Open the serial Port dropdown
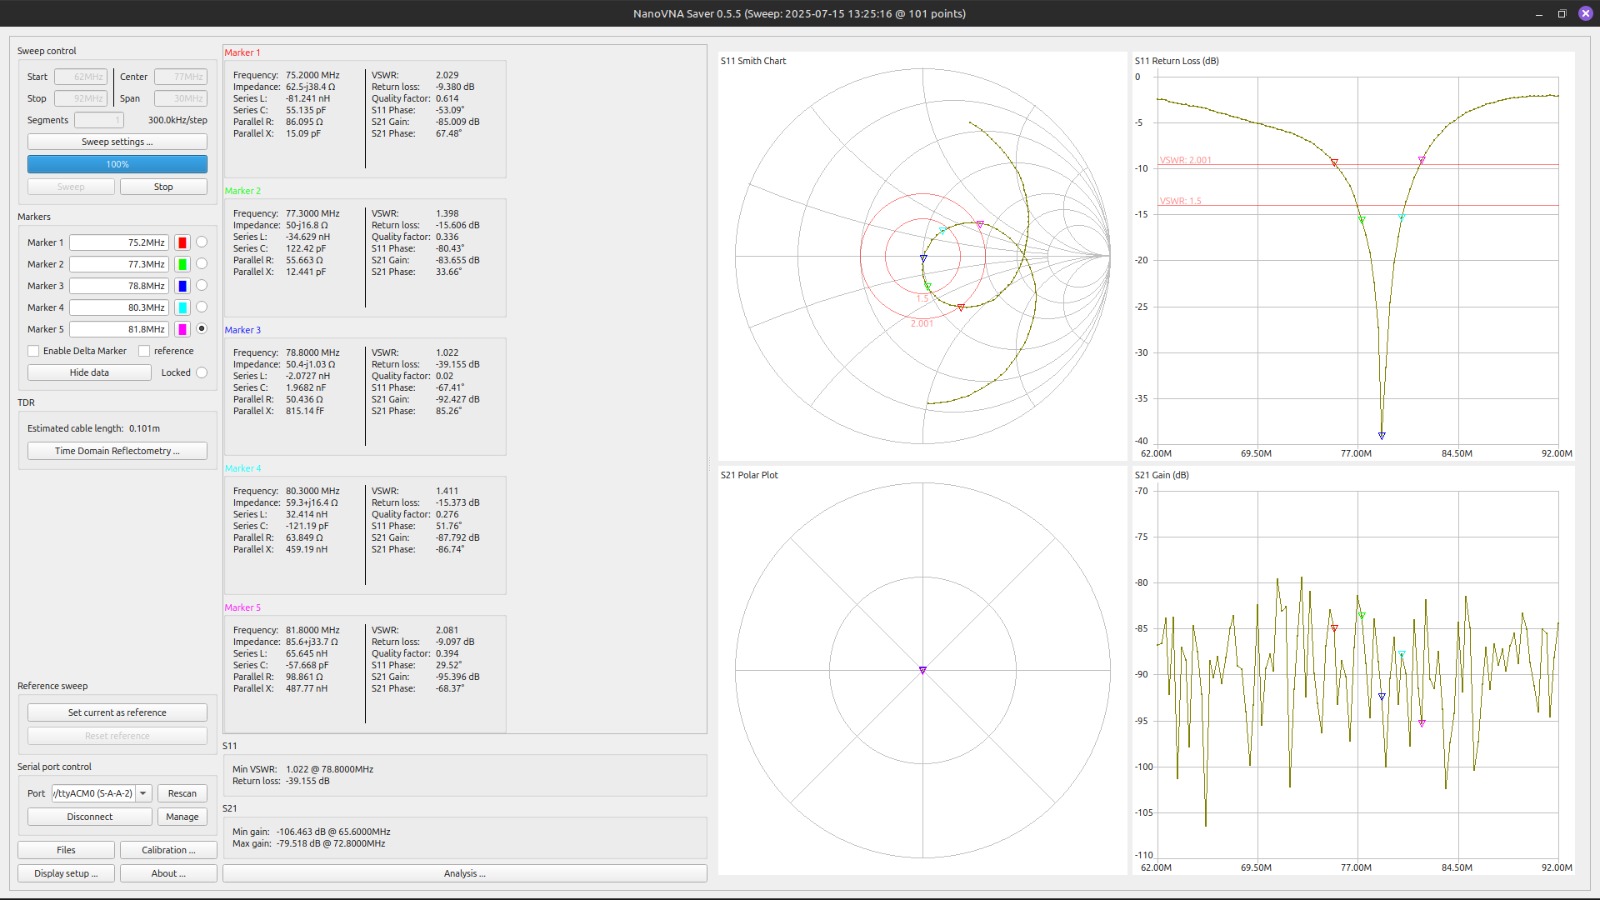This screenshot has height=900, width=1600. [x=102, y=793]
